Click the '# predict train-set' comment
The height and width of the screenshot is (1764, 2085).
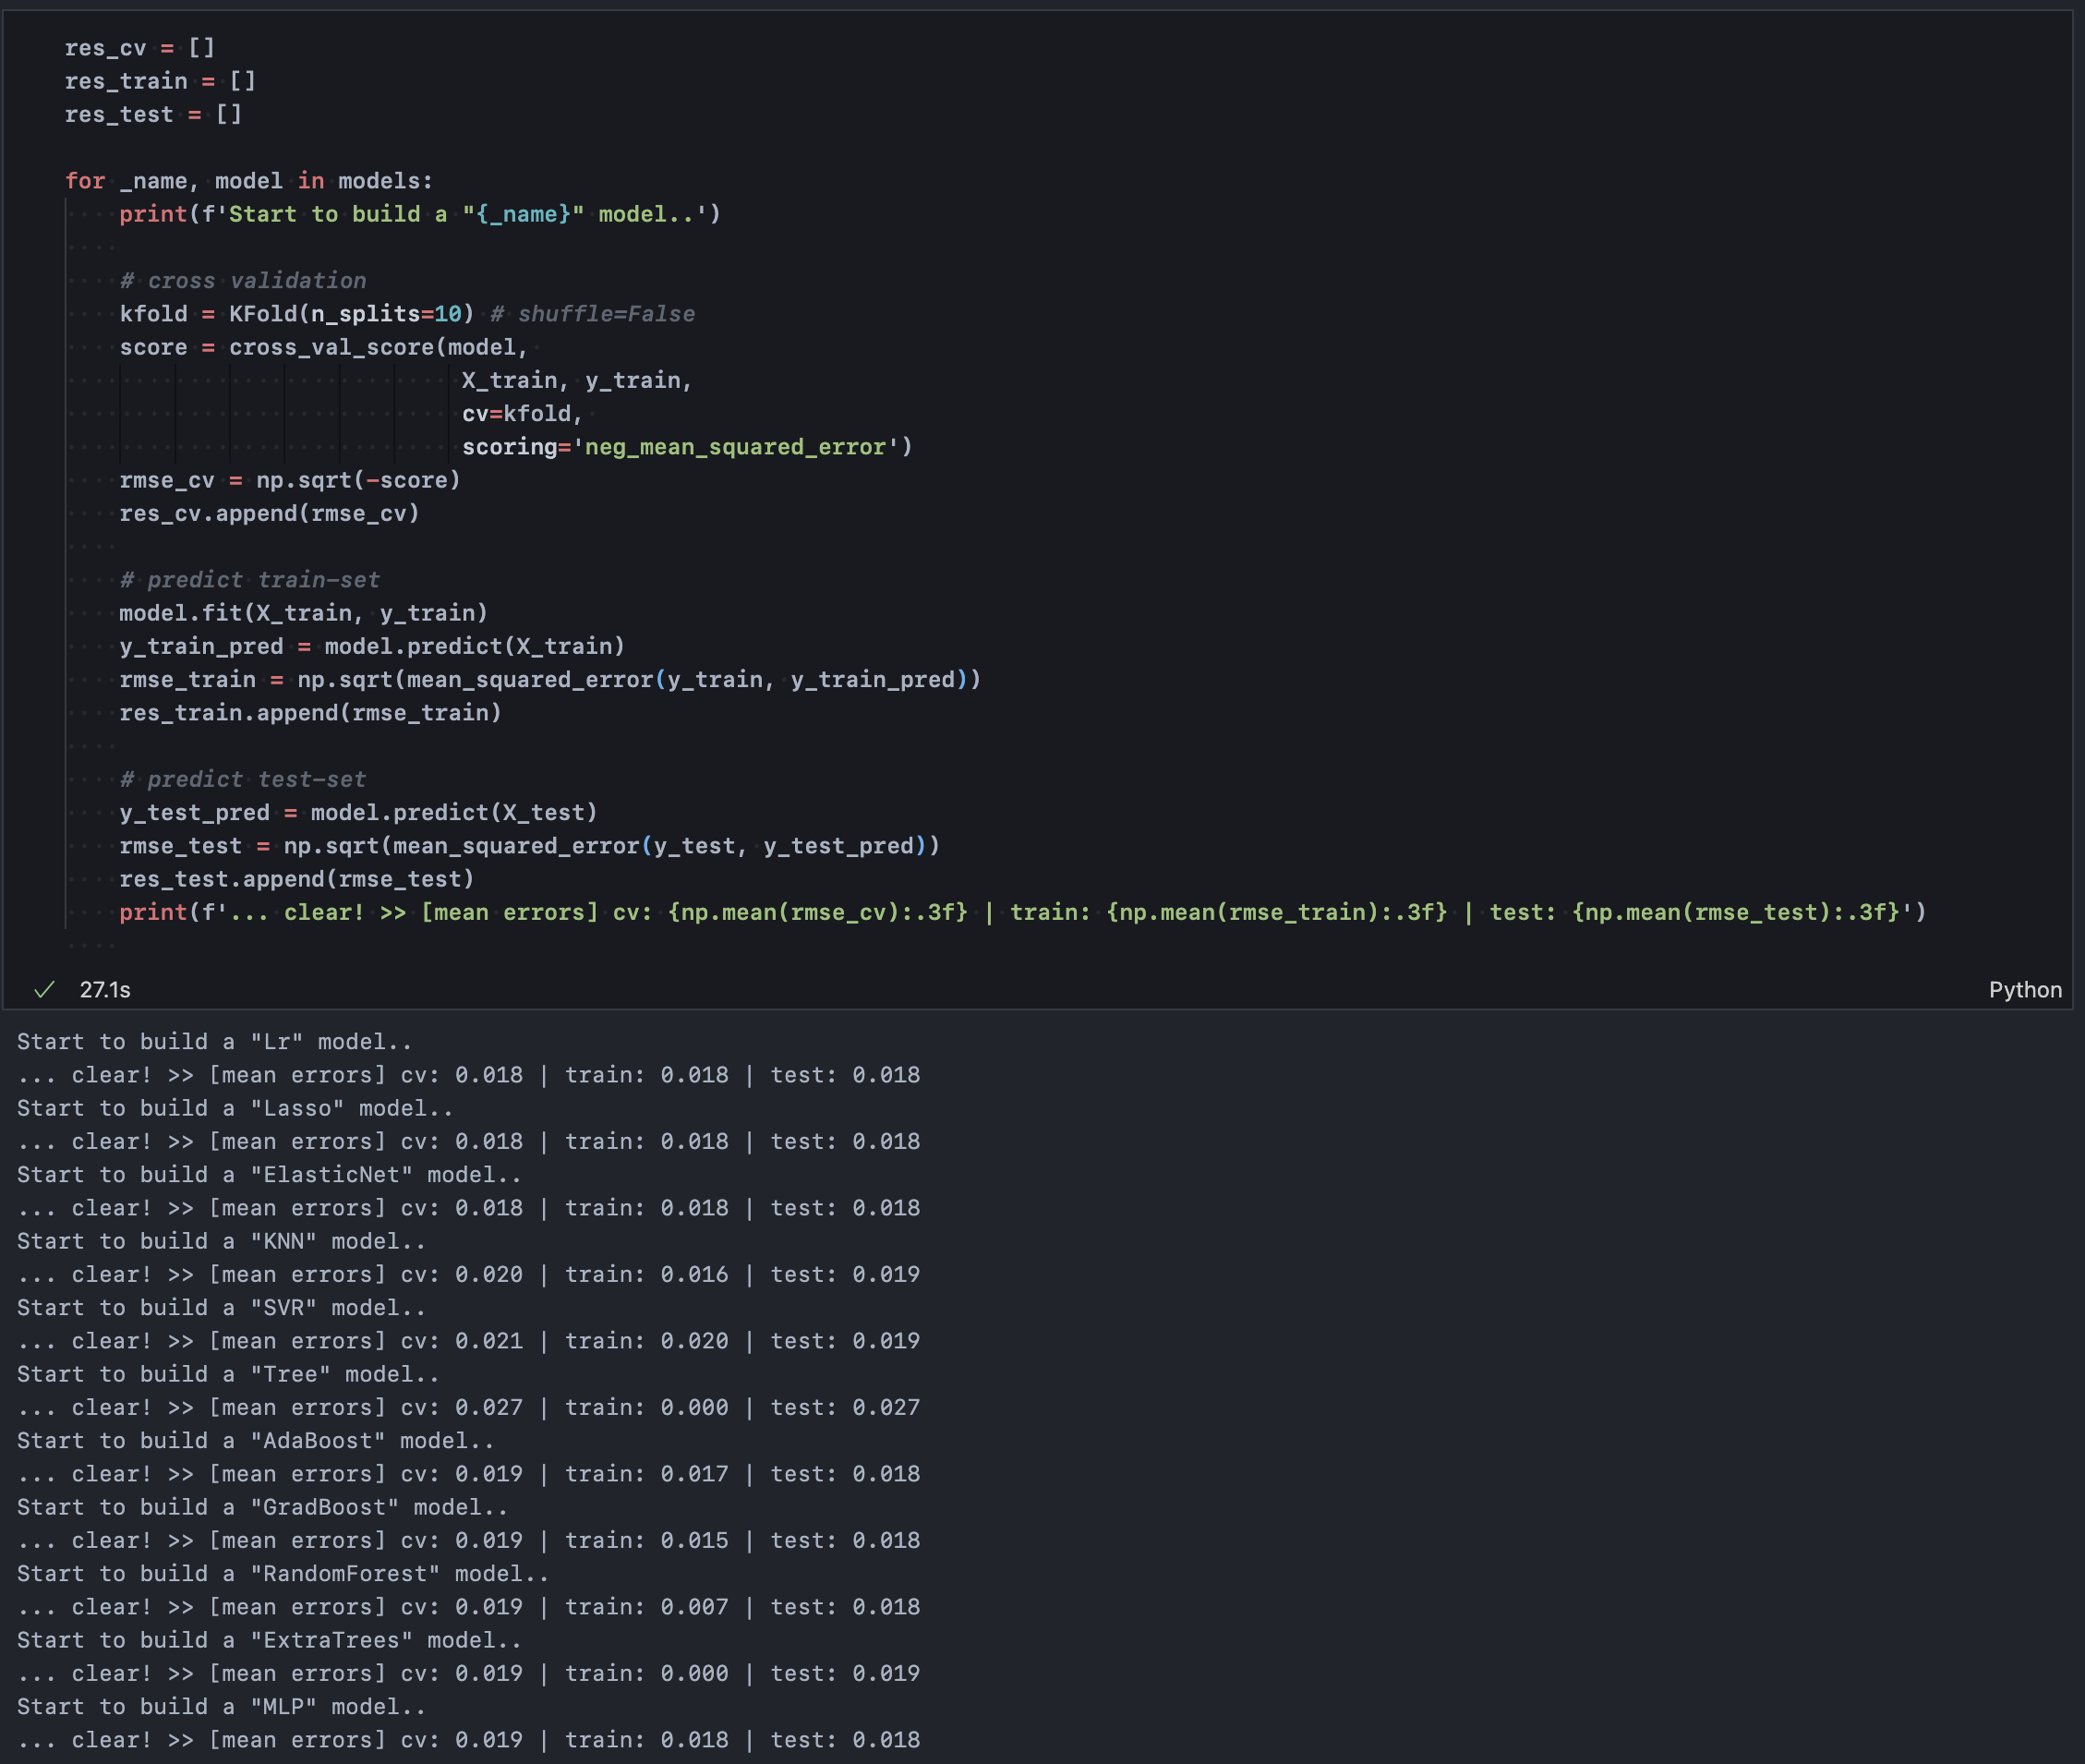pyautogui.click(x=250, y=580)
